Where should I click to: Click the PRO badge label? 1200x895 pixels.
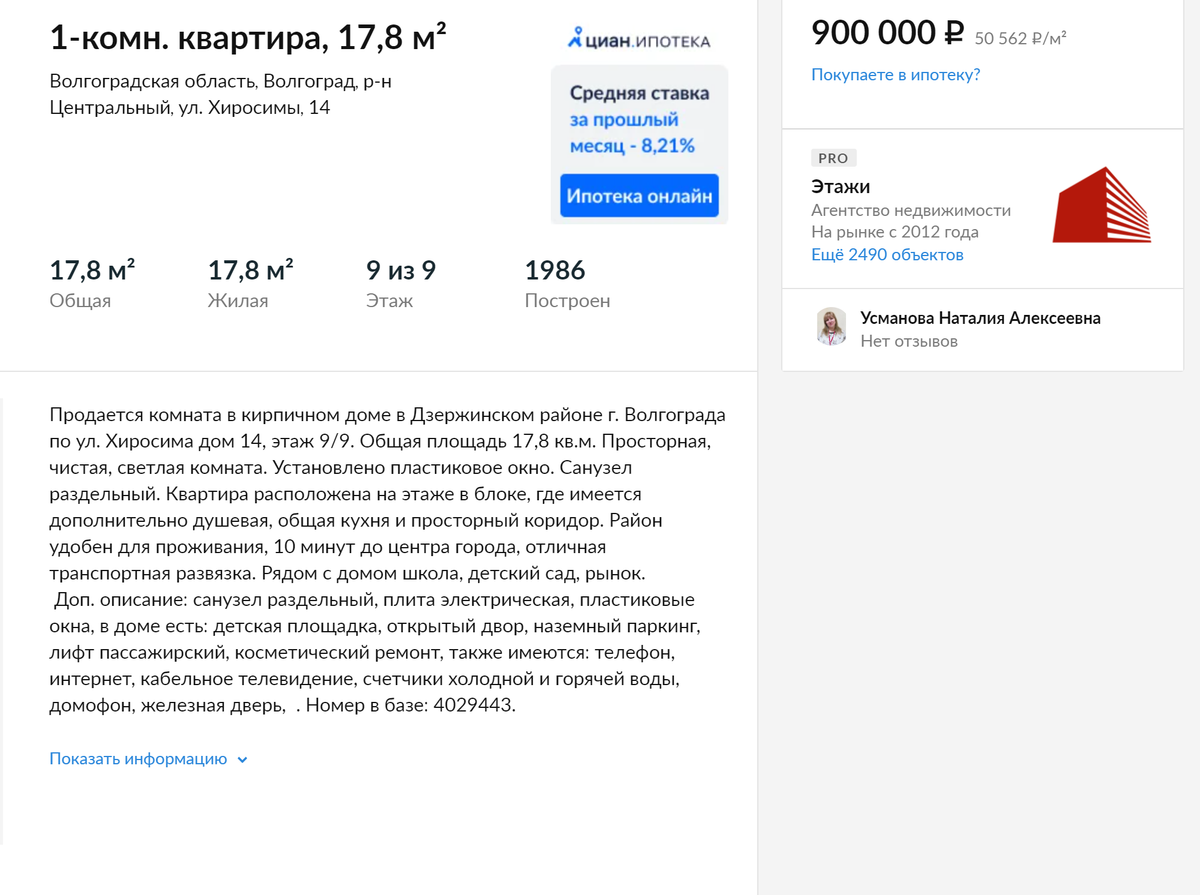[833, 158]
